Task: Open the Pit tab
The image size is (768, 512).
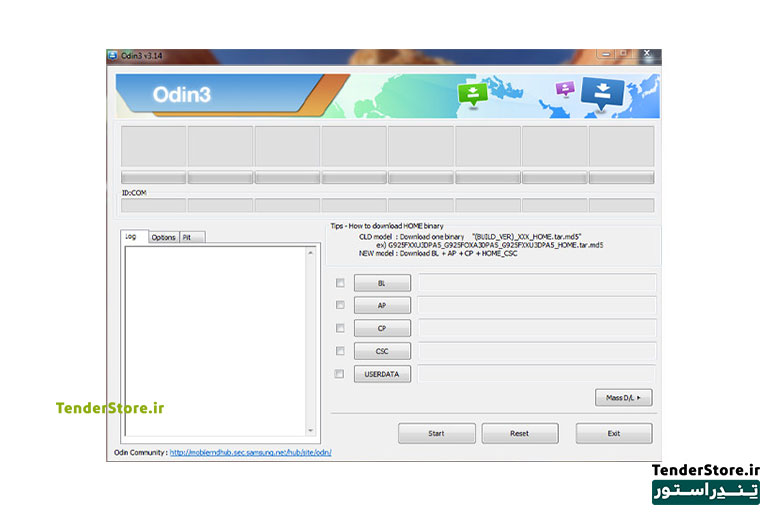Action: point(192,237)
